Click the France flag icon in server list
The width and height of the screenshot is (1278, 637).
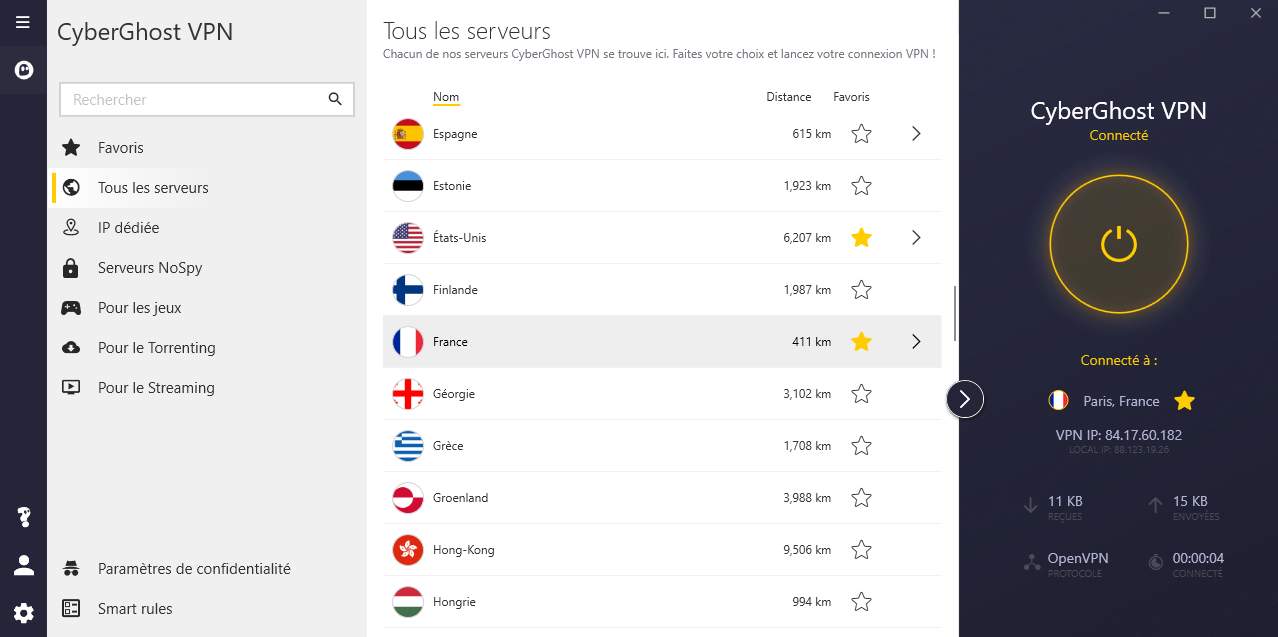[408, 342]
